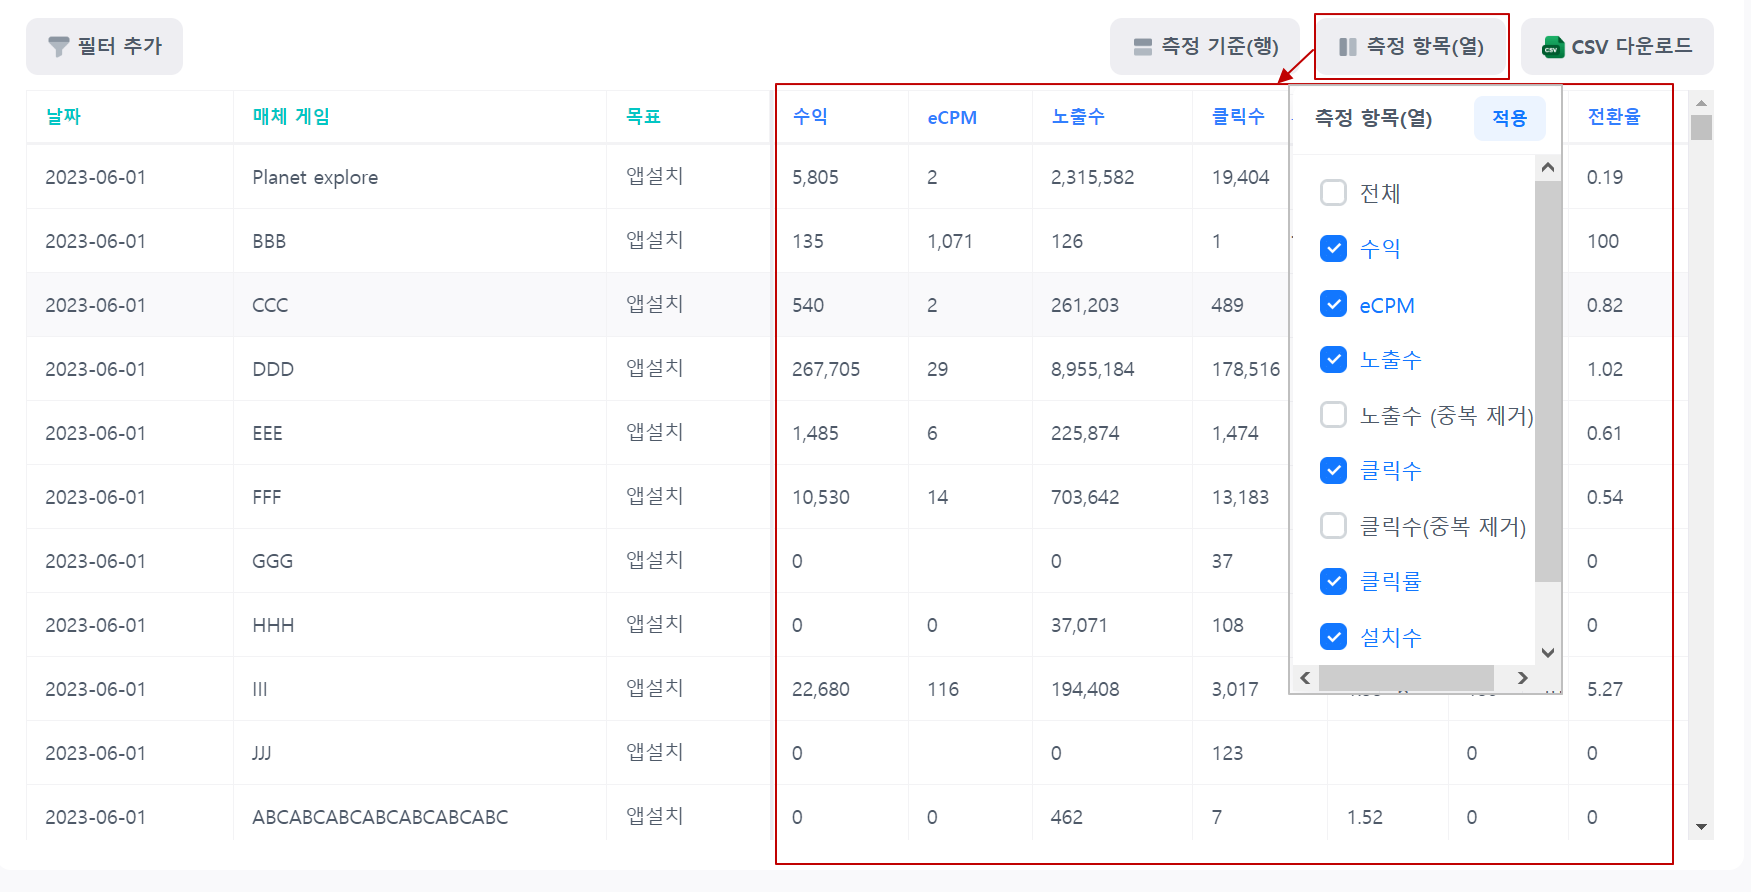Check the 전체 checkbox
Image resolution: width=1751 pixels, height=892 pixels.
(x=1333, y=192)
